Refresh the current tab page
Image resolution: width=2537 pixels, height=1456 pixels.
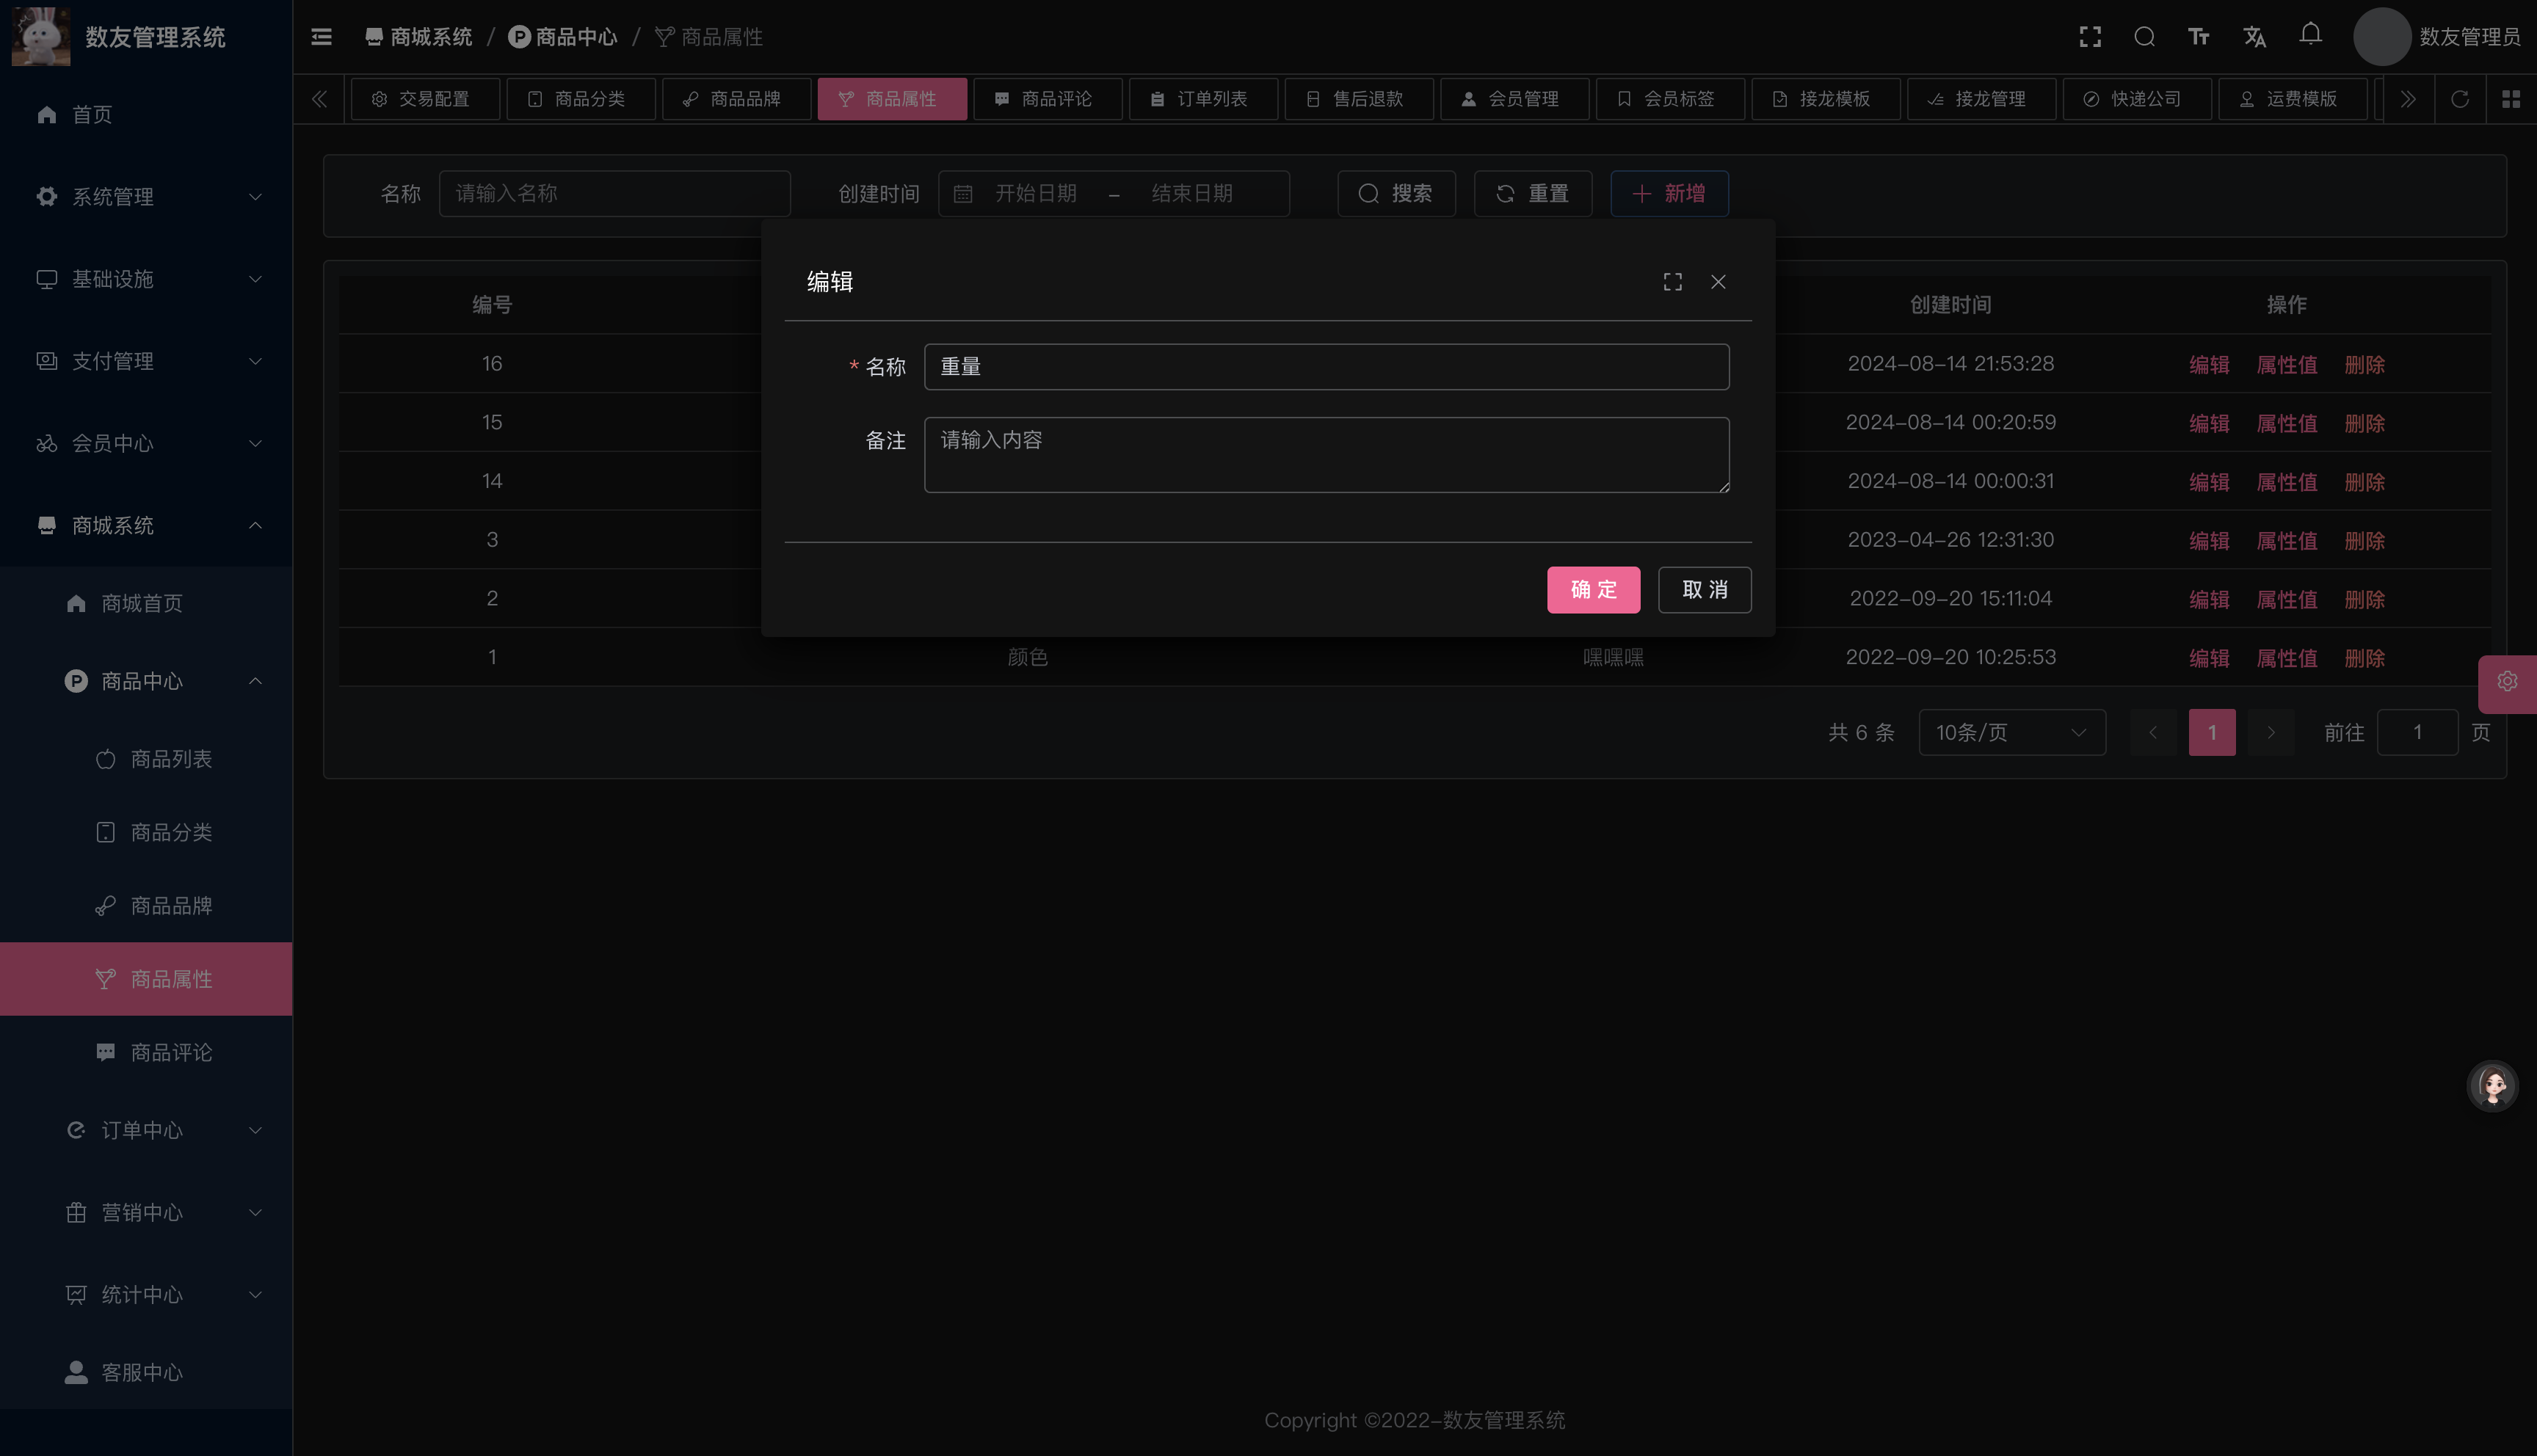2460,99
